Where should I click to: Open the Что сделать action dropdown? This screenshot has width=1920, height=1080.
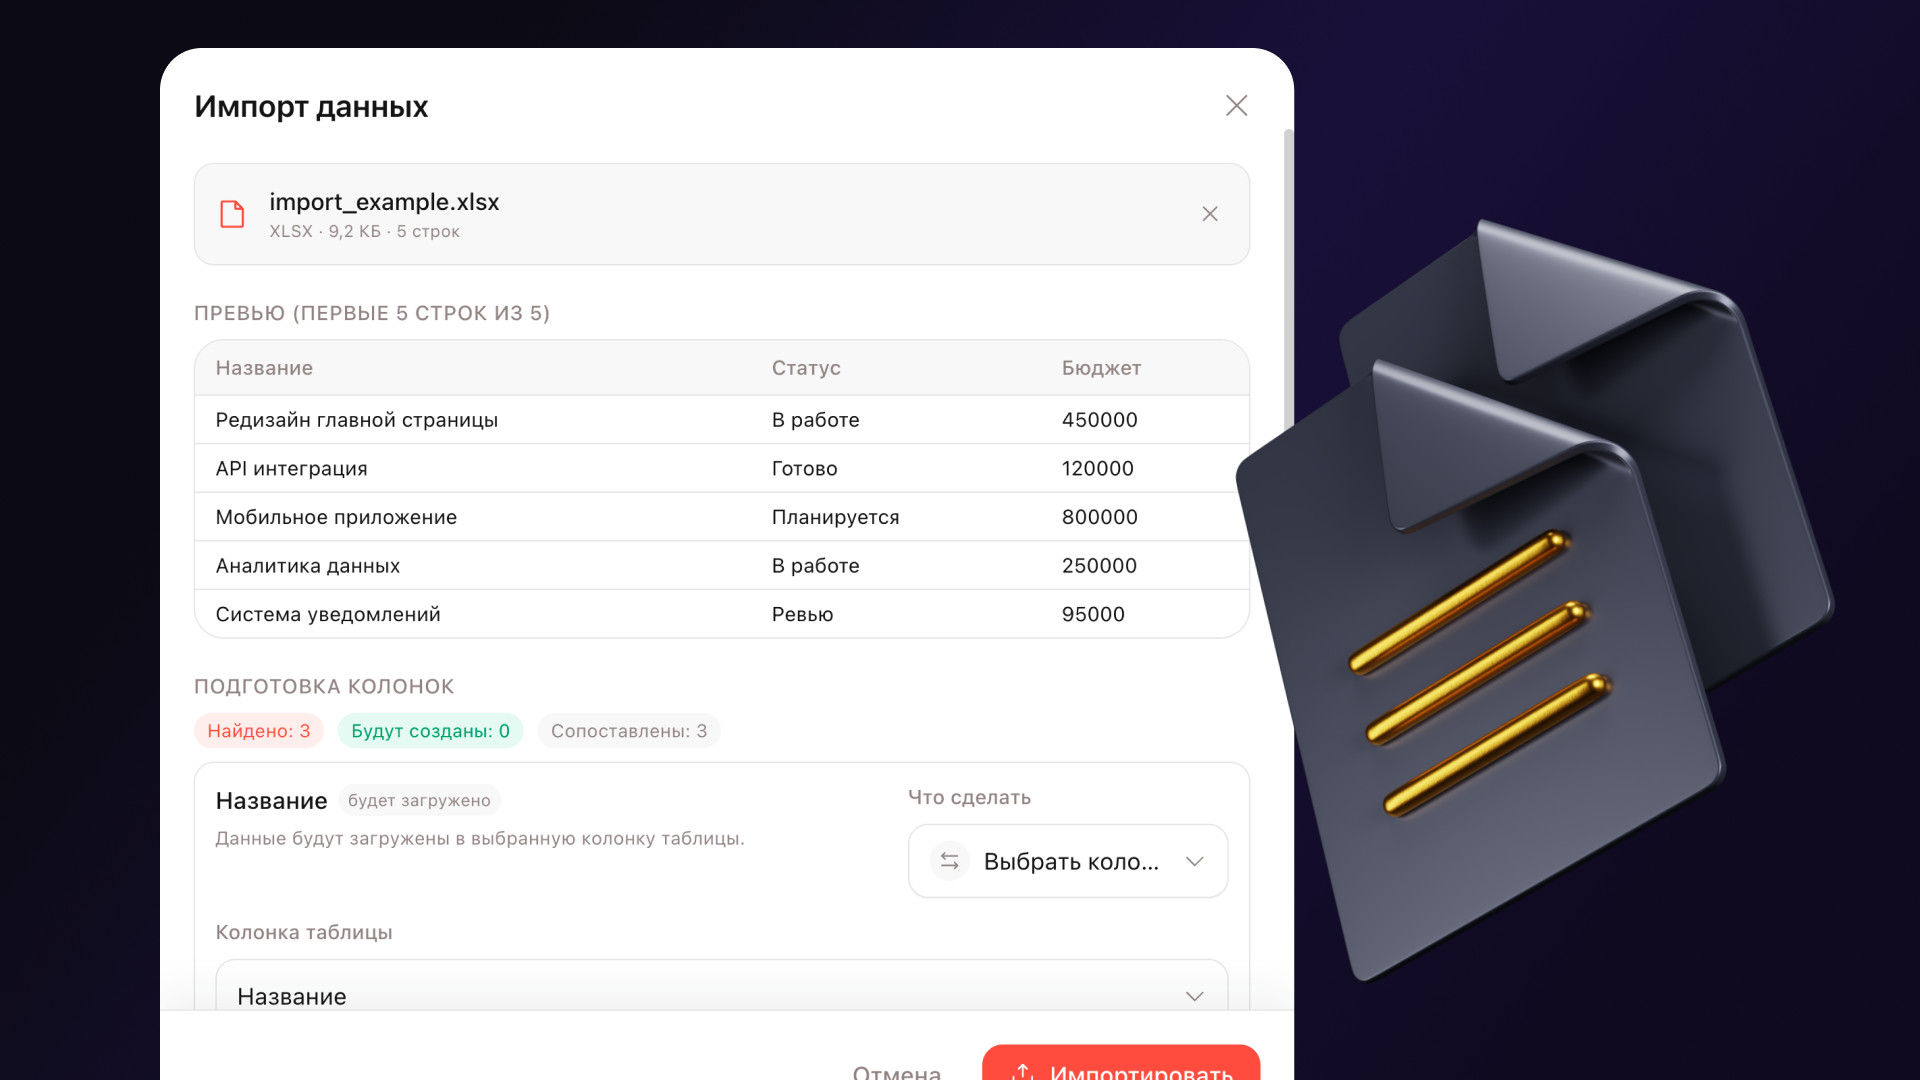coord(1068,861)
